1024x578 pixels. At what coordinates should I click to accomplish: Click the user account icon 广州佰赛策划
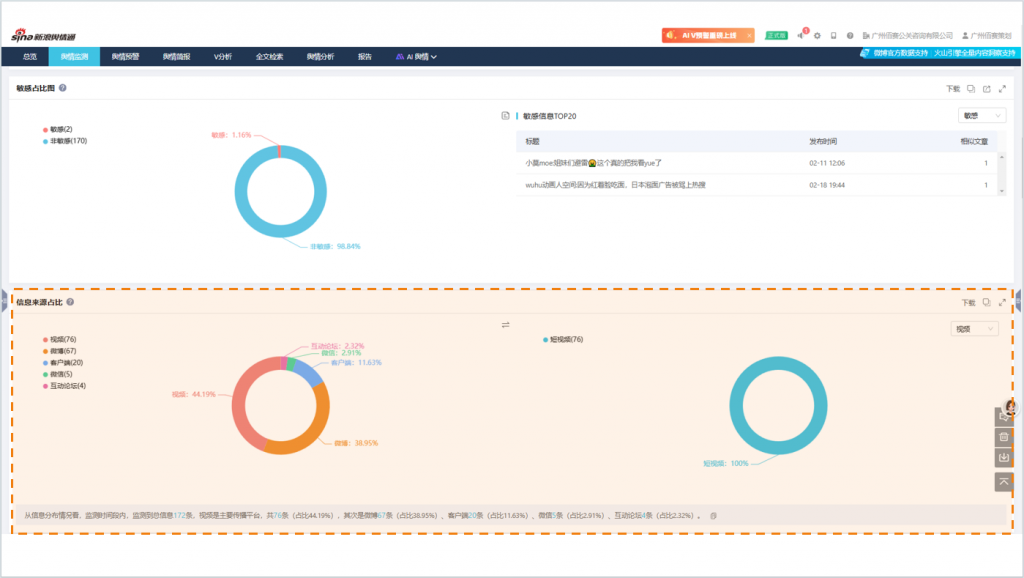pos(965,35)
